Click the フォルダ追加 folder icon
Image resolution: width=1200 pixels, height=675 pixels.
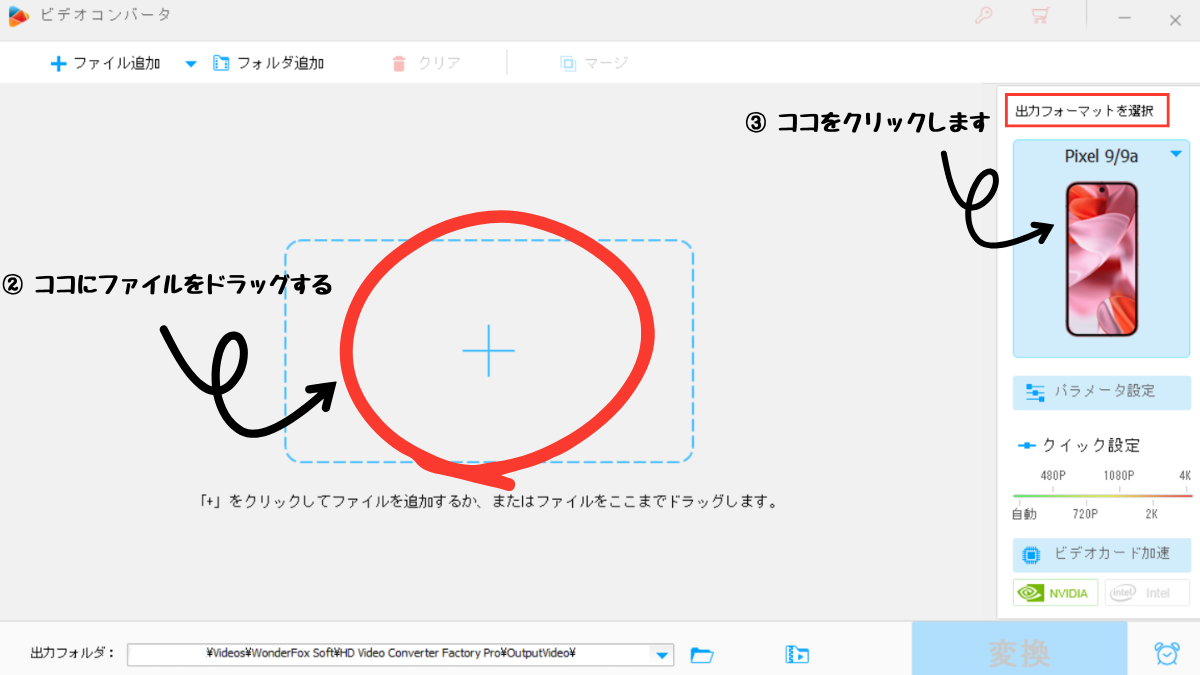tap(221, 63)
